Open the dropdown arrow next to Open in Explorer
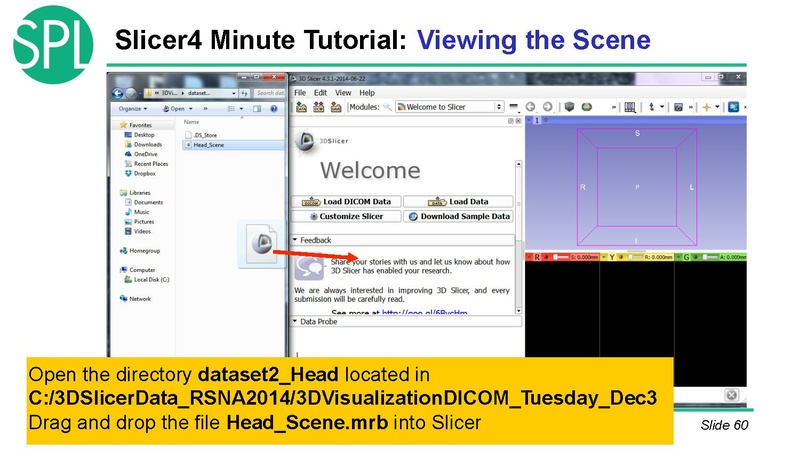The width and height of the screenshot is (800, 450). pyautogui.click(x=191, y=109)
